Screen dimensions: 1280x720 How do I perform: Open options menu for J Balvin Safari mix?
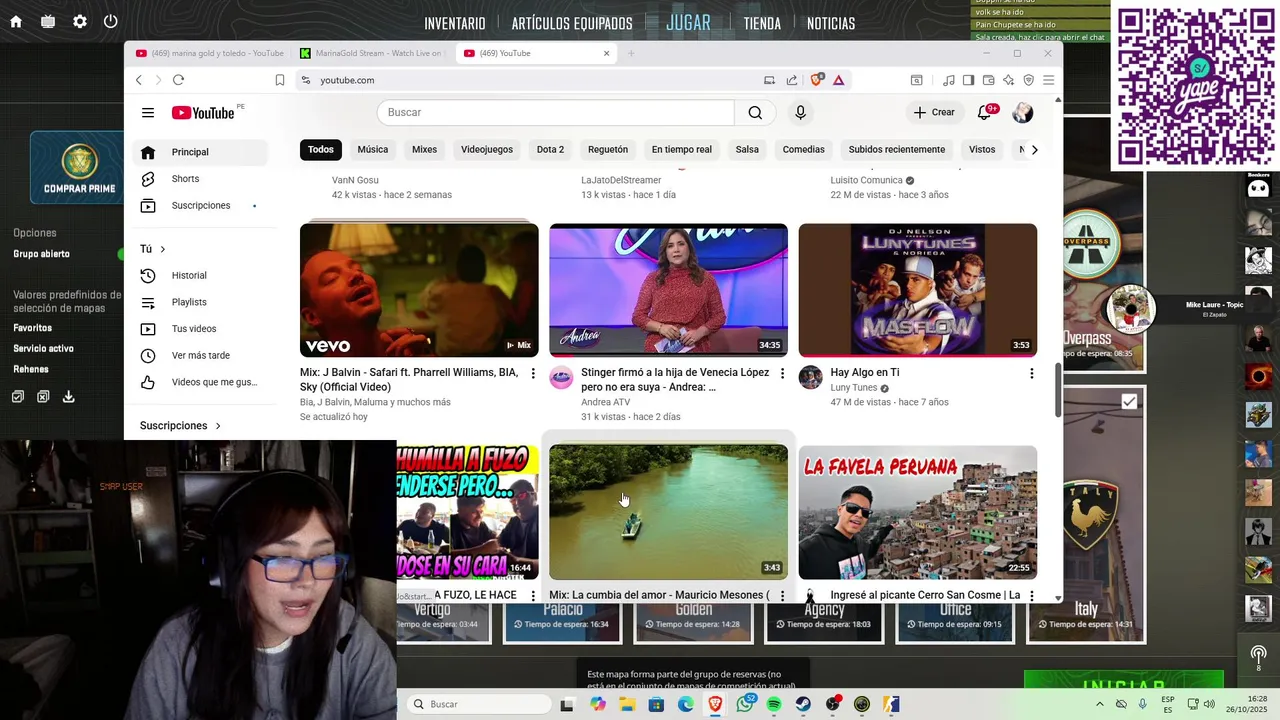coord(533,373)
